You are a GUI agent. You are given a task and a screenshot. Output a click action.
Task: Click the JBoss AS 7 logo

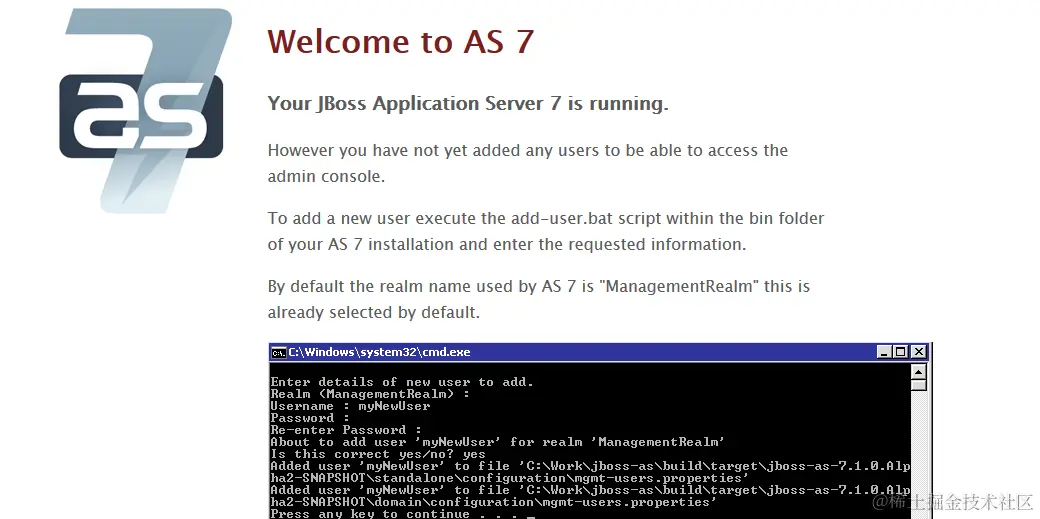[x=146, y=110]
